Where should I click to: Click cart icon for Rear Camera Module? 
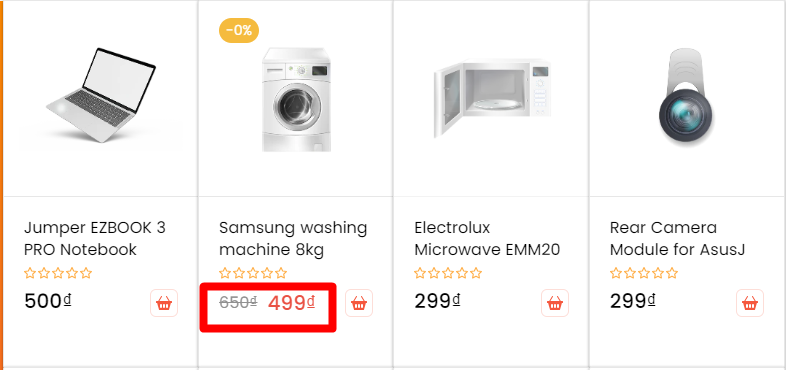[750, 303]
